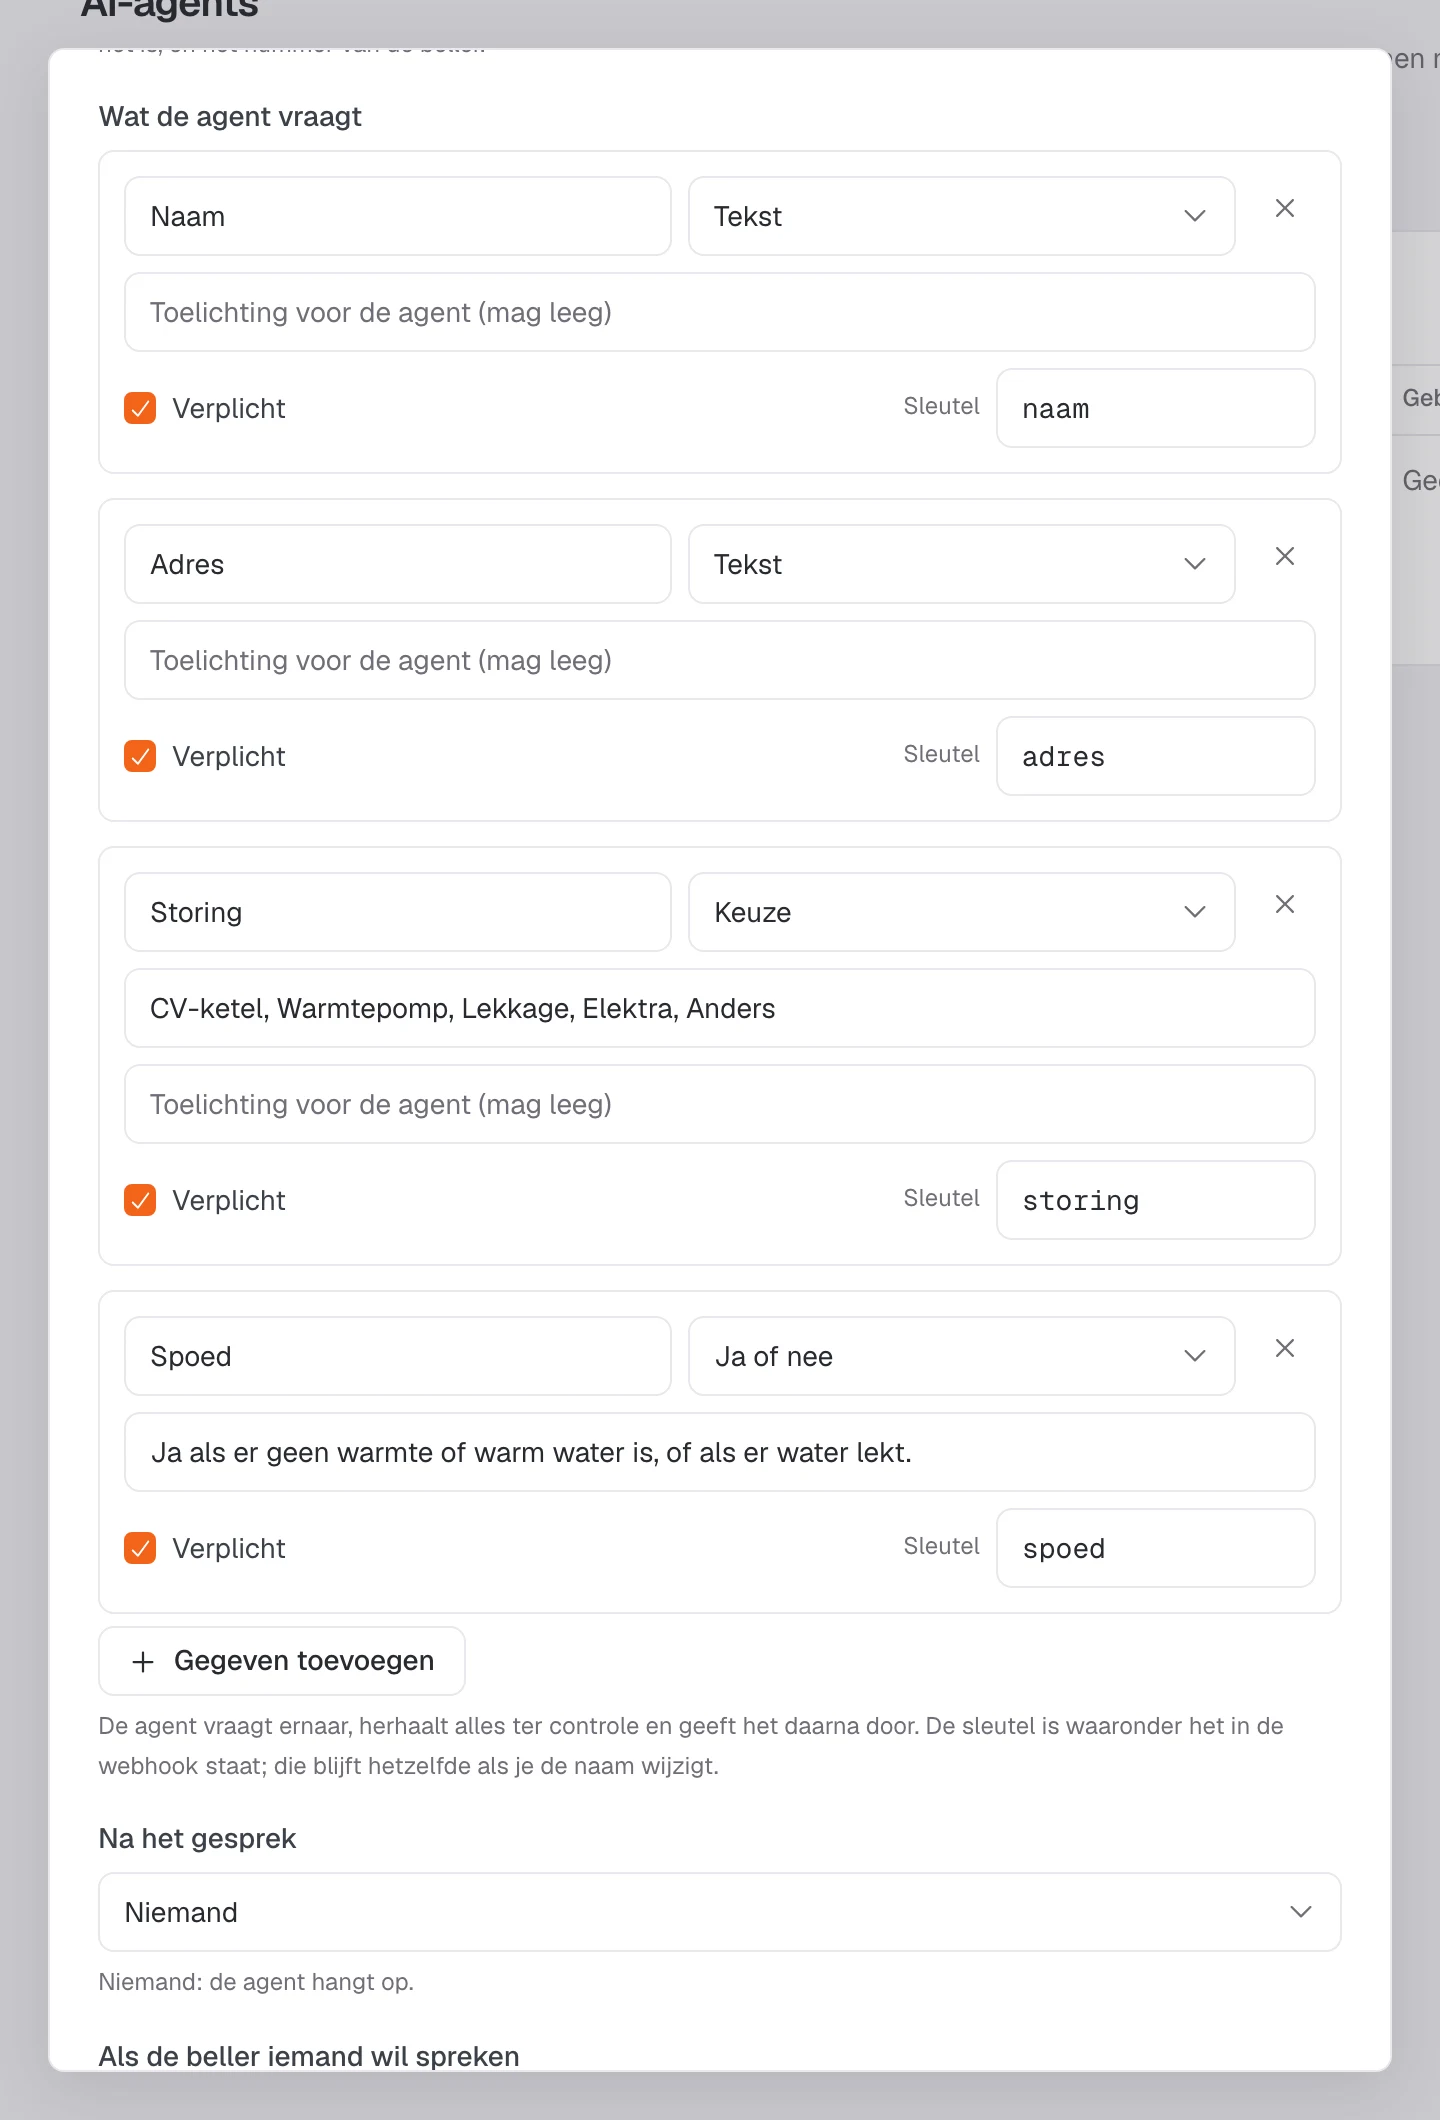The height and width of the screenshot is (2120, 1440).
Task: Click the Sleutel input containing 'naam'
Action: pyautogui.click(x=1156, y=408)
